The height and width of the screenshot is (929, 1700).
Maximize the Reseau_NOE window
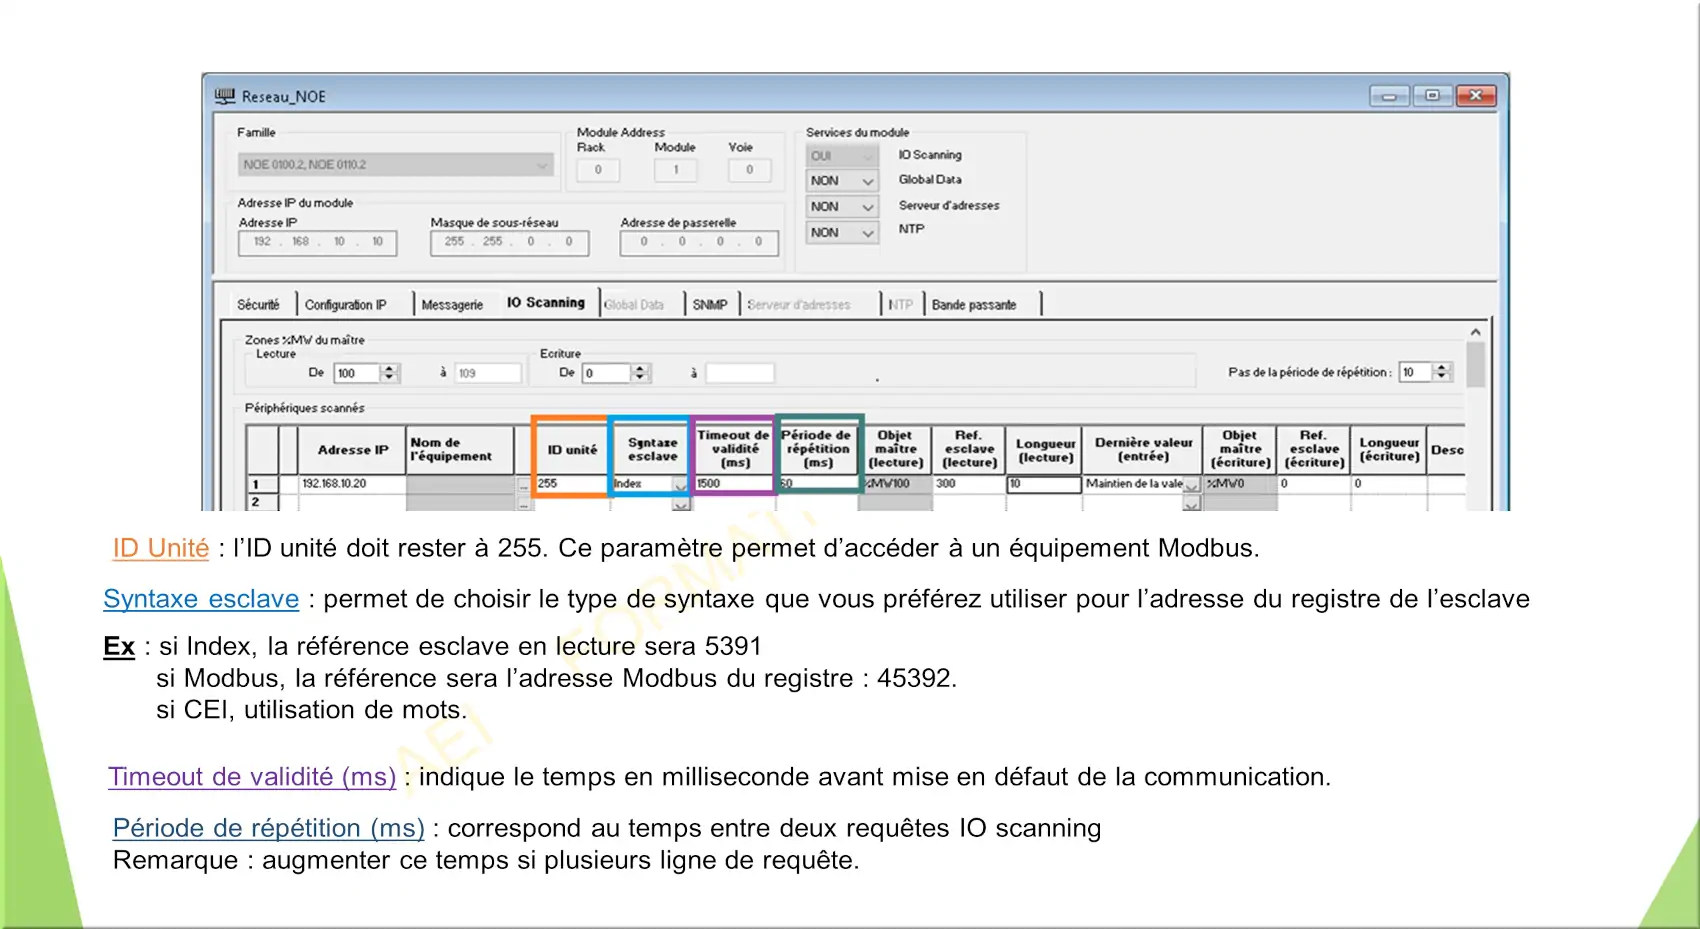click(1432, 96)
